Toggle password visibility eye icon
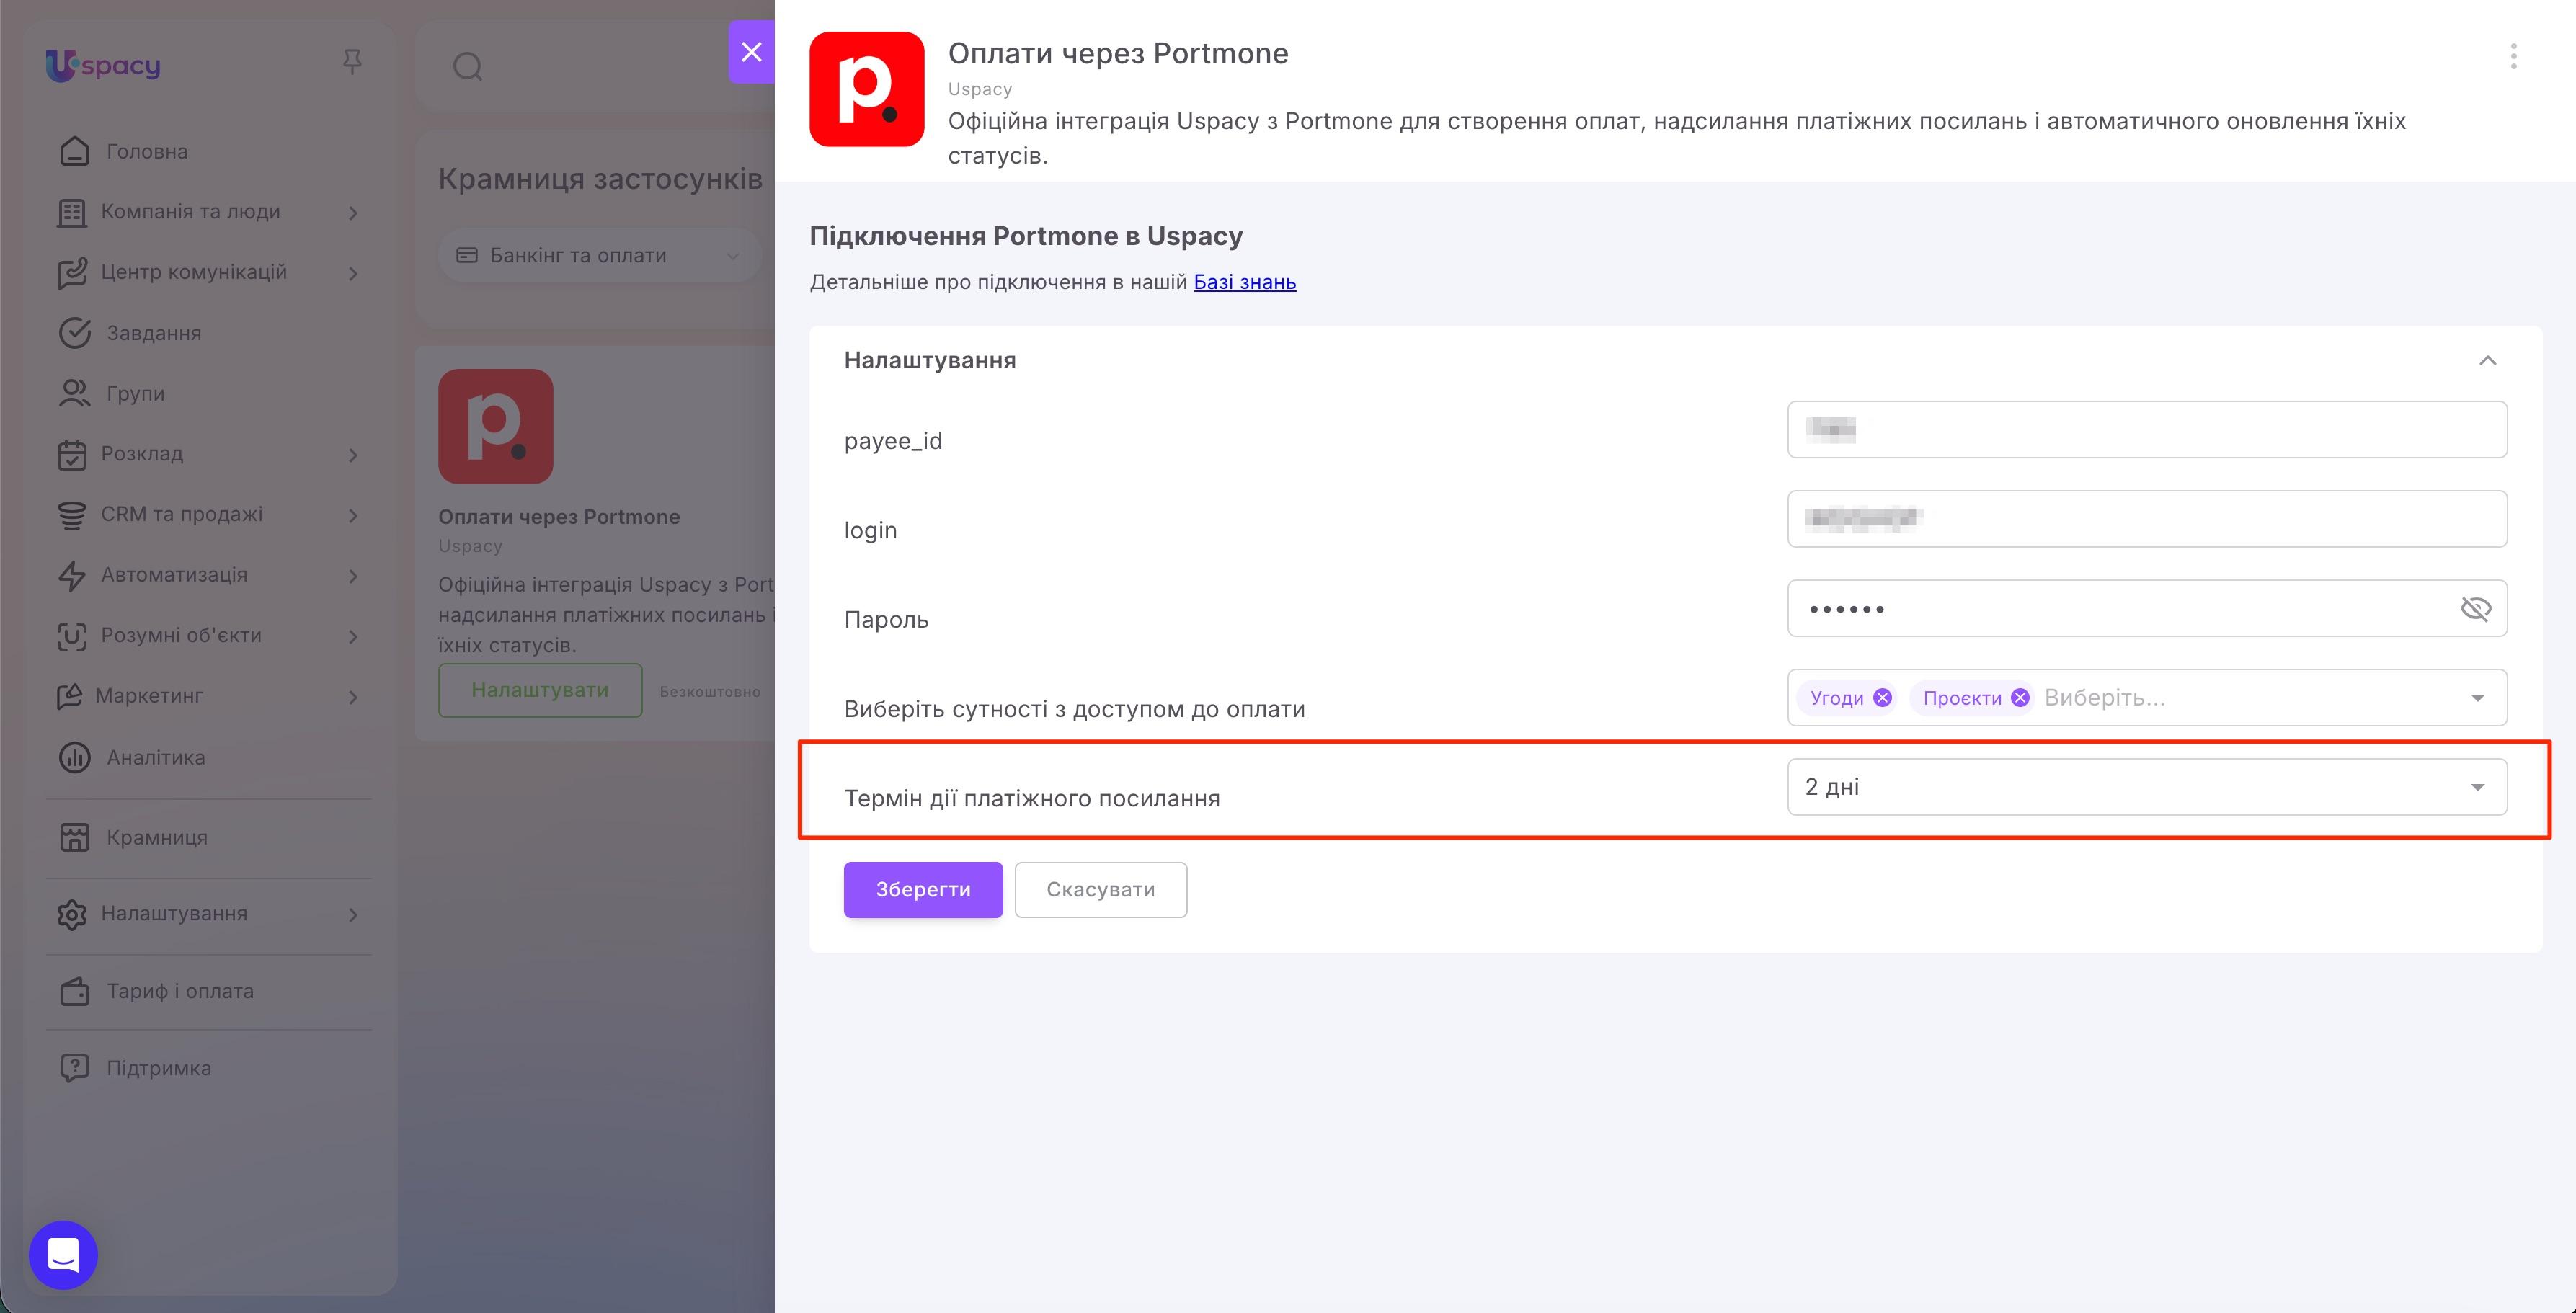The width and height of the screenshot is (2576, 1313). [2475, 608]
